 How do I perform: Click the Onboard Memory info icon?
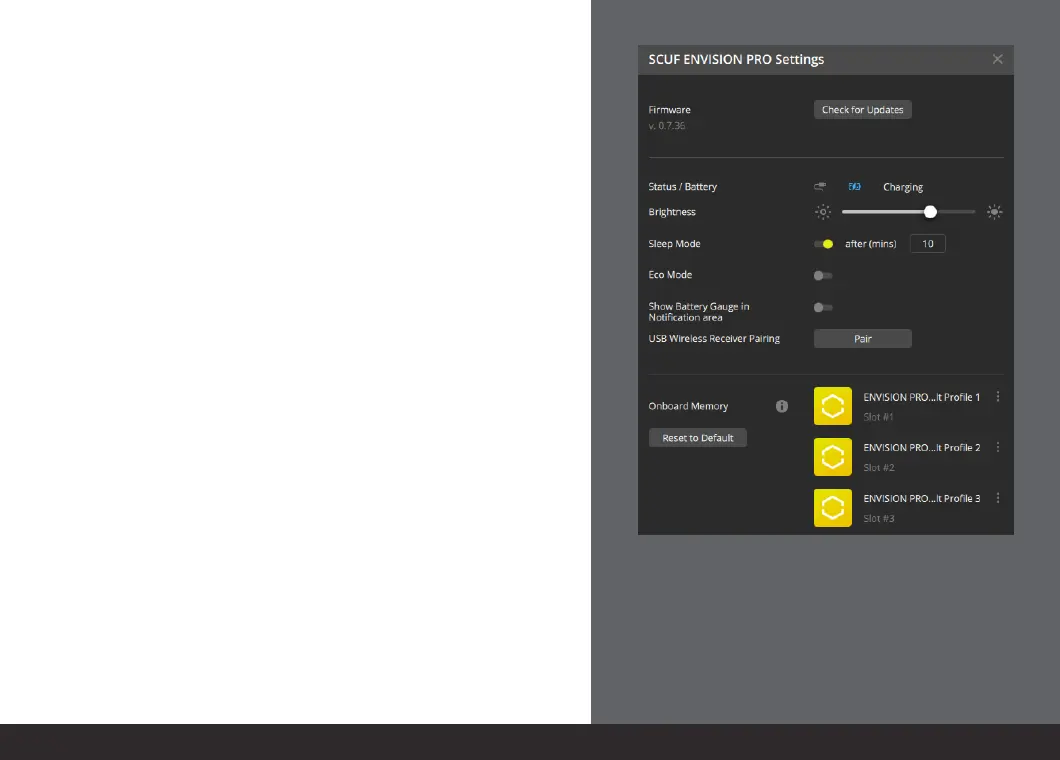(x=781, y=406)
